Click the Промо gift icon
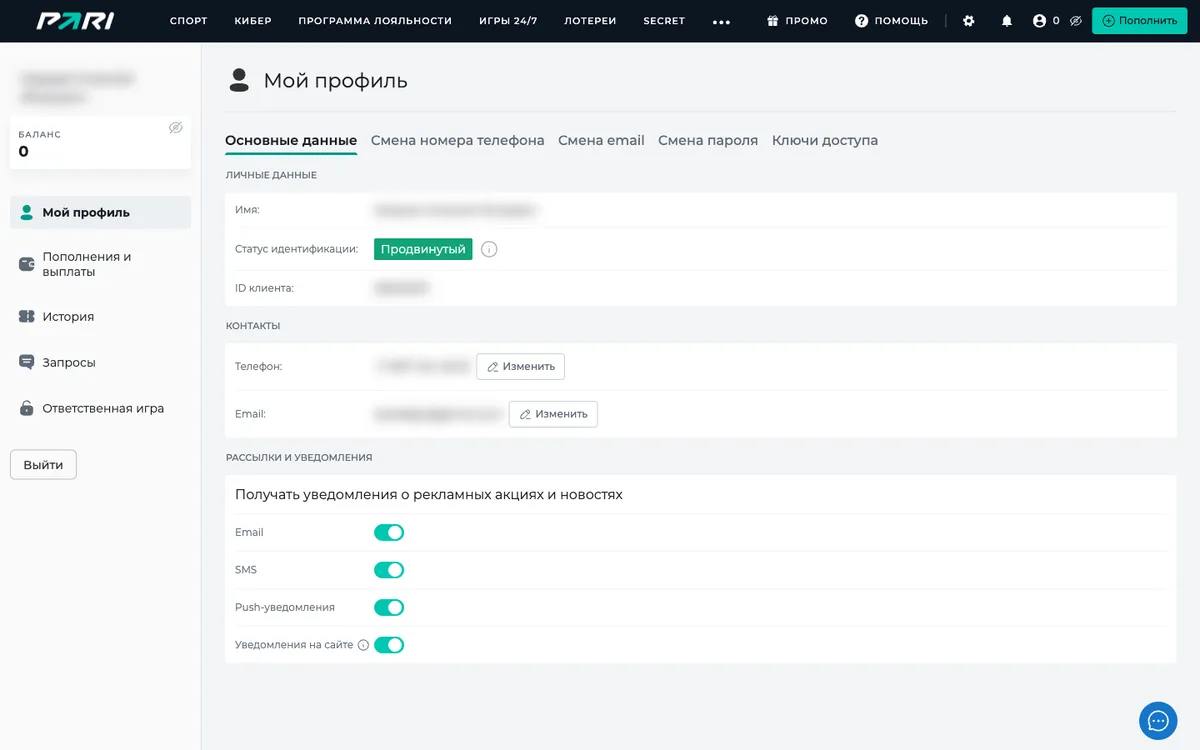The height and width of the screenshot is (750, 1200). click(772, 21)
